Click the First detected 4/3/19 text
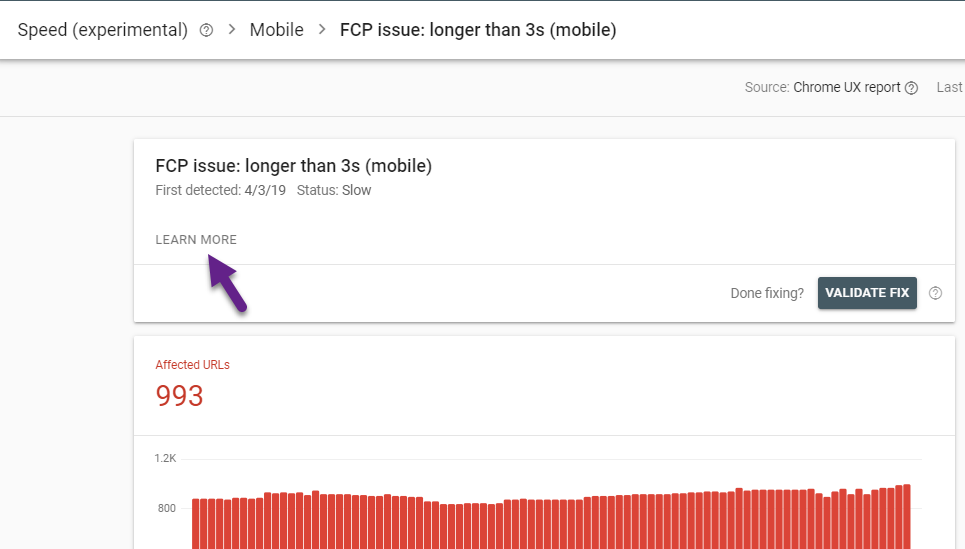Viewport: 965px width, 549px height. [x=220, y=190]
